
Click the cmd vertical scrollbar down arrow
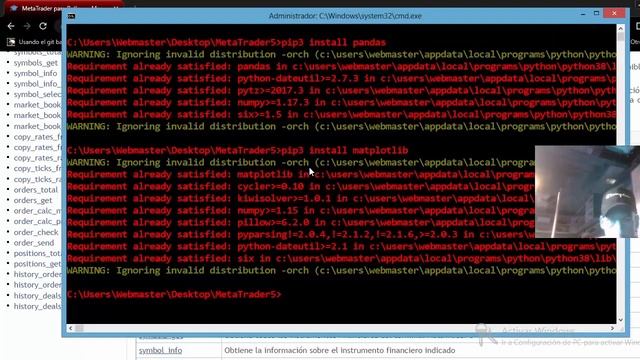point(620,320)
